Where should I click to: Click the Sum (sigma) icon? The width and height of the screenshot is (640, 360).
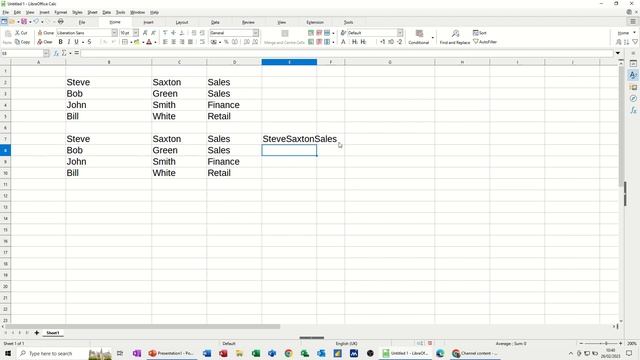click(64, 53)
